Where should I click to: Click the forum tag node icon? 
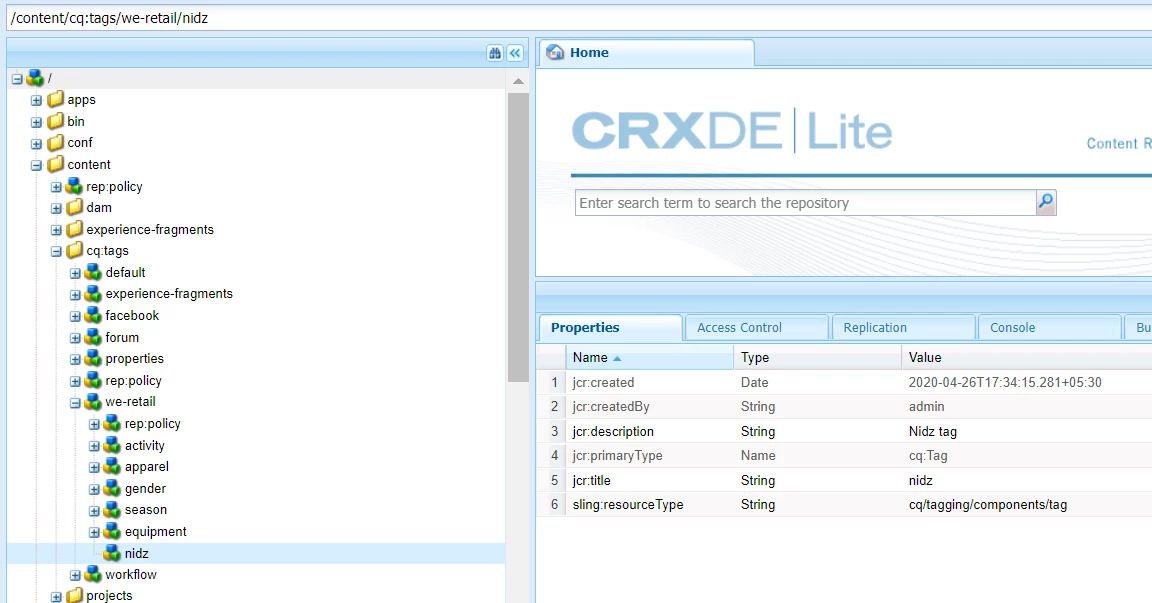click(x=93, y=337)
